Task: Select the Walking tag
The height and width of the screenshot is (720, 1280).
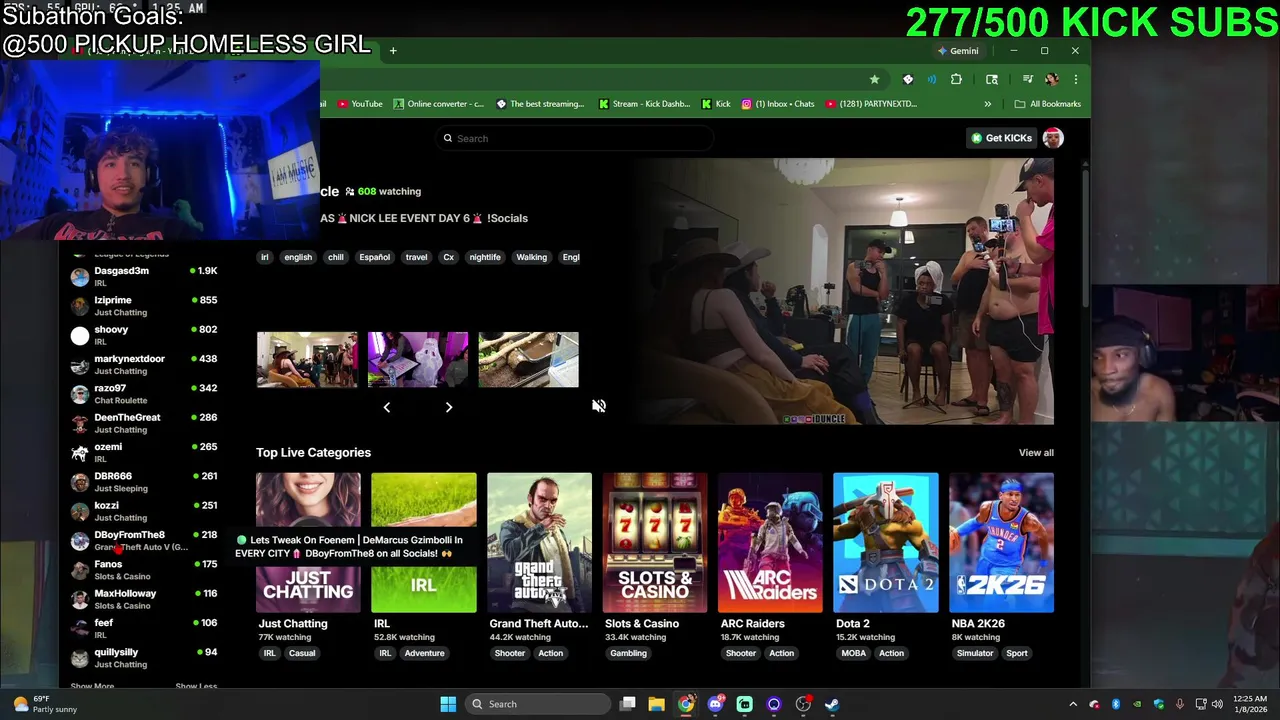Action: (x=531, y=257)
